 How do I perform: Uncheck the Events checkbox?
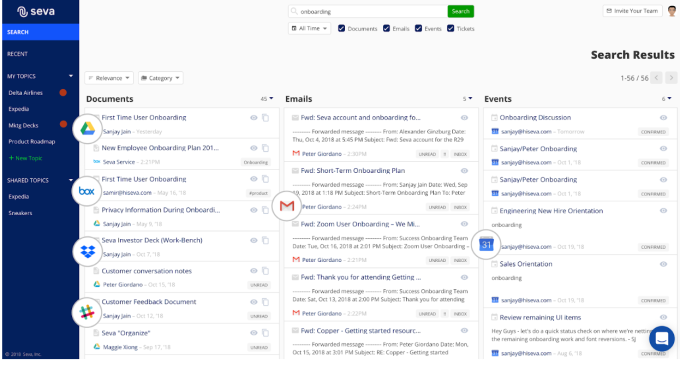click(418, 28)
